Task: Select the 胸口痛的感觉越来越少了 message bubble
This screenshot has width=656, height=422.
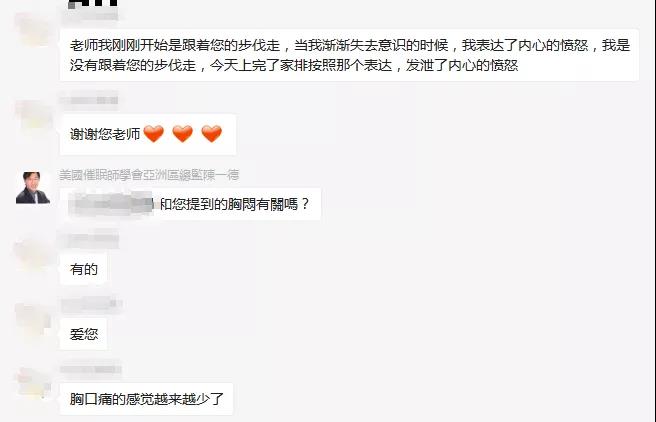Action: (x=146, y=399)
